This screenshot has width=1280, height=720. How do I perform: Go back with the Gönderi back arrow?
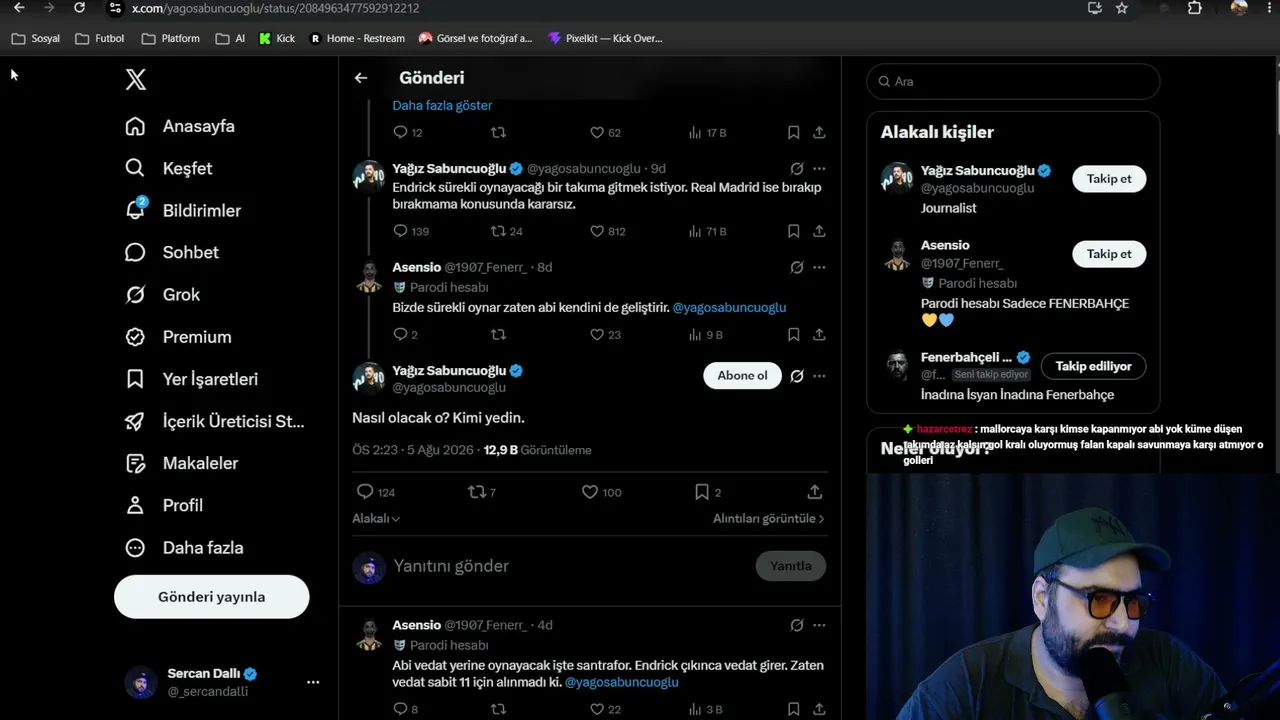tap(361, 78)
